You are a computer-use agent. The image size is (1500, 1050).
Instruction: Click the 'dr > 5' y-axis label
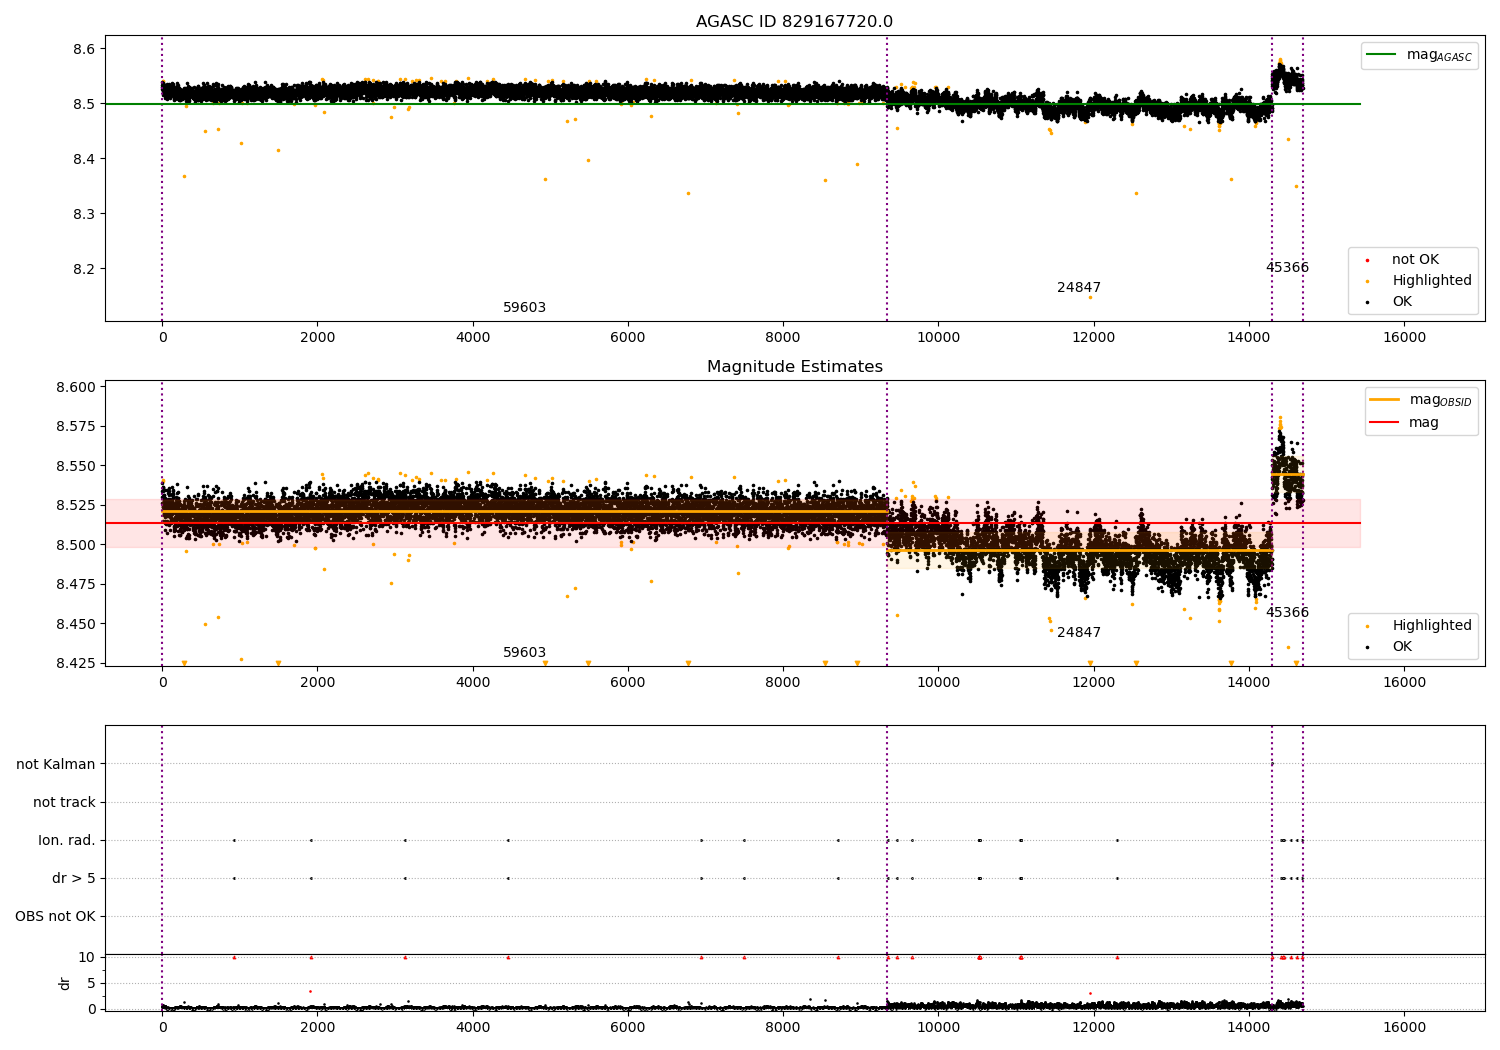coord(74,879)
